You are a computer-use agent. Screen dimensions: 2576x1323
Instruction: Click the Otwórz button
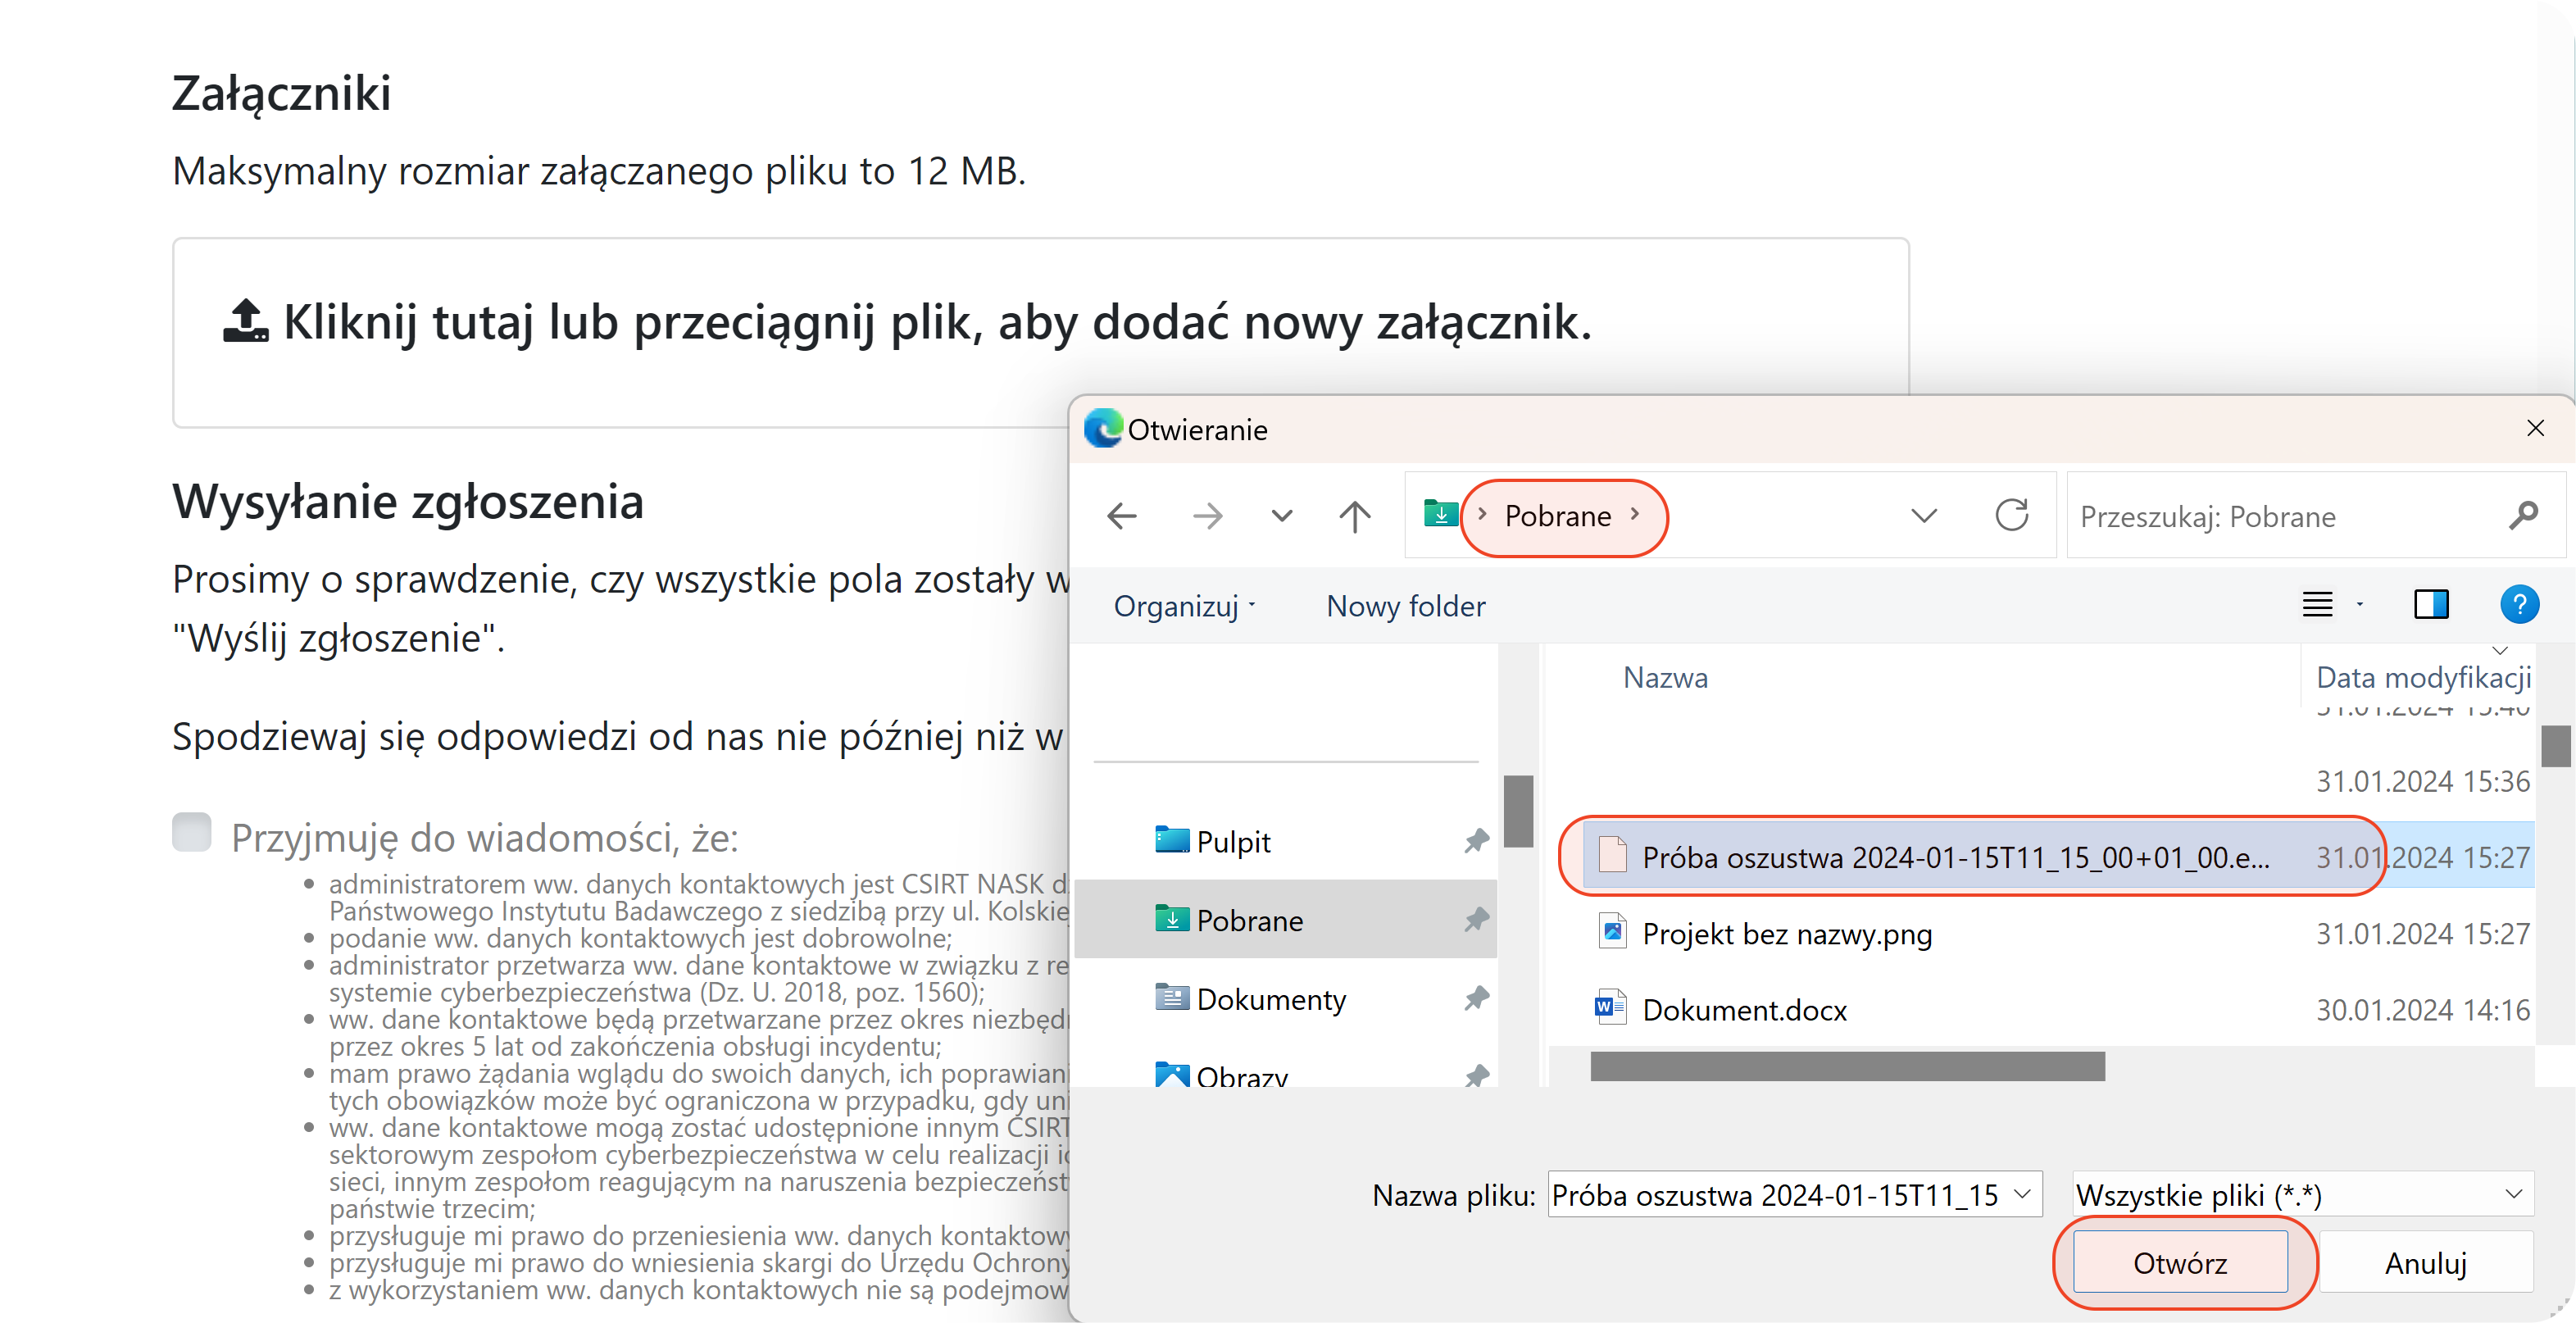[x=2180, y=1262]
